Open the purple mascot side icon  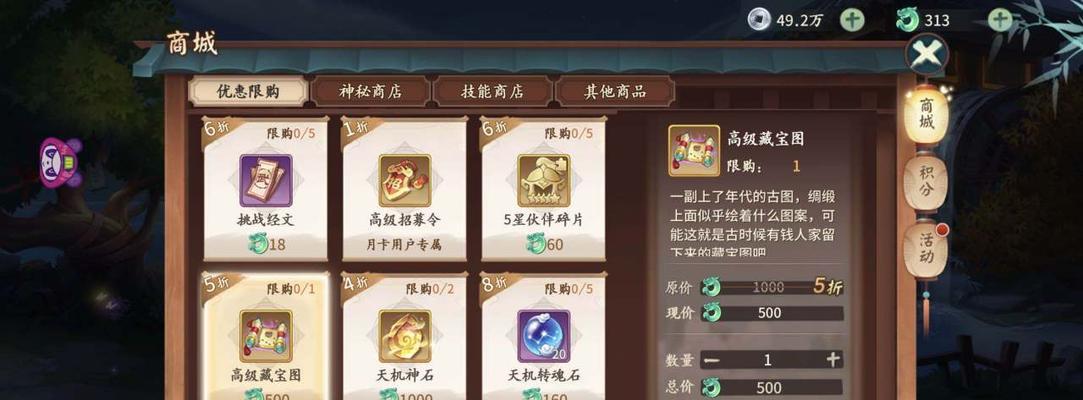[59, 162]
